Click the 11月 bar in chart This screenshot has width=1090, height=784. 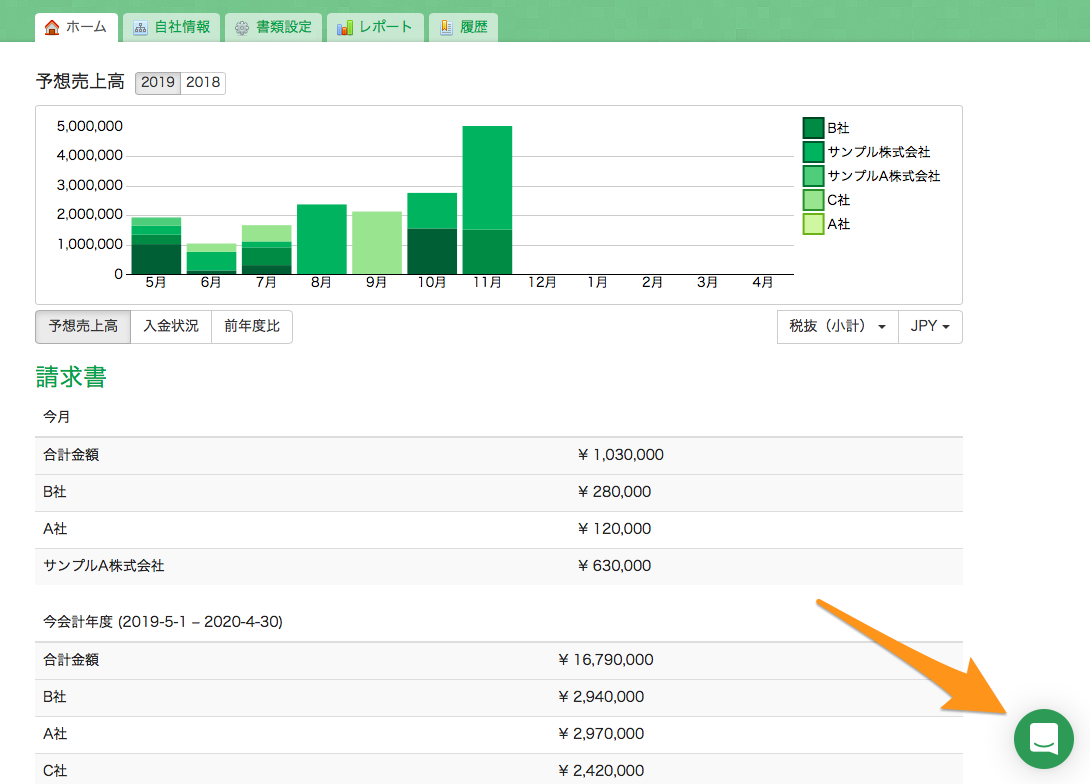pyautogui.click(x=487, y=200)
